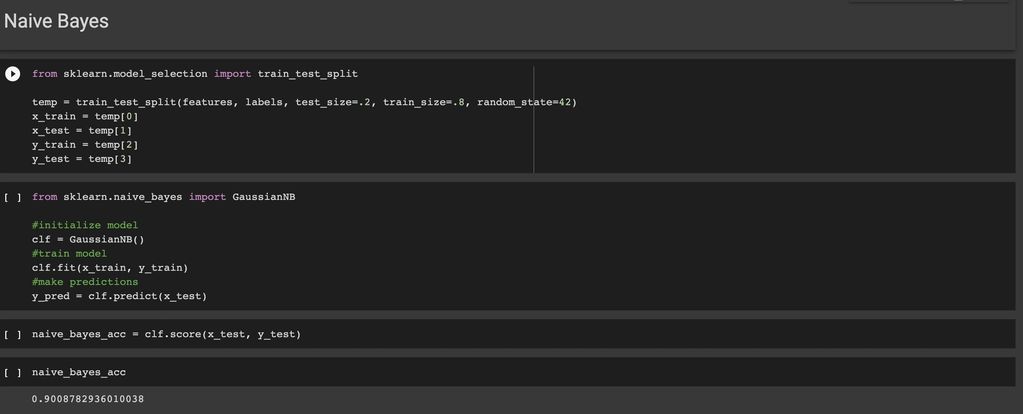Click the y_test = temp[3] line
Image resolution: width=1023 pixels, height=414 pixels.
(81, 159)
